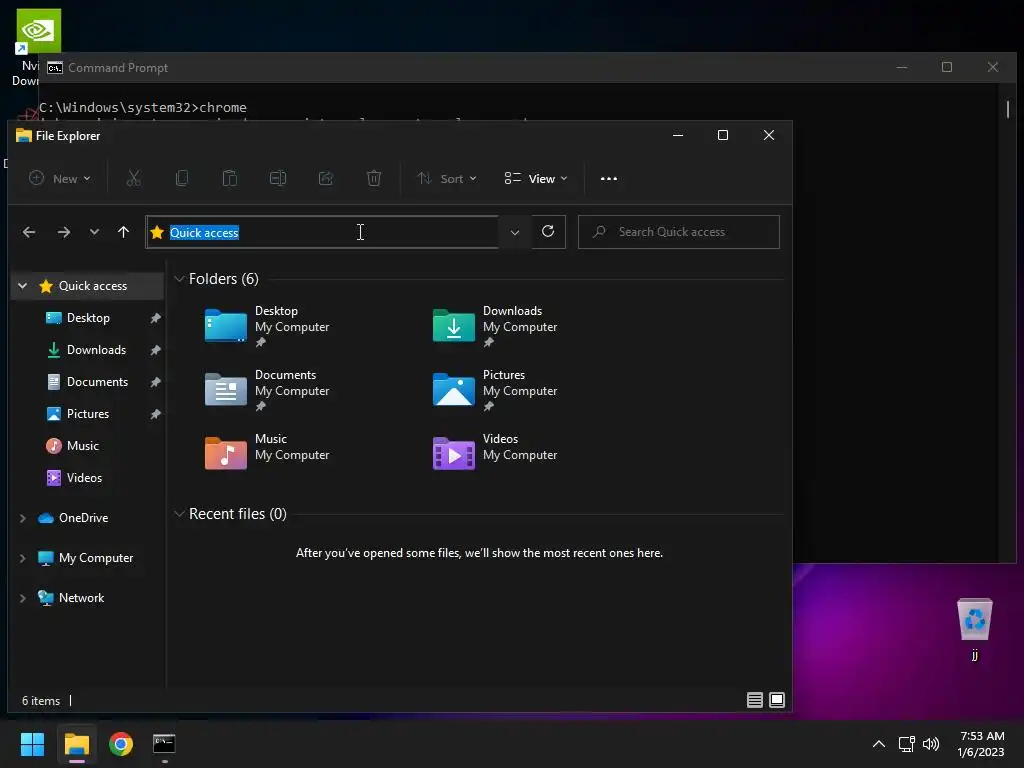Show hidden icons in system tray

point(879,744)
